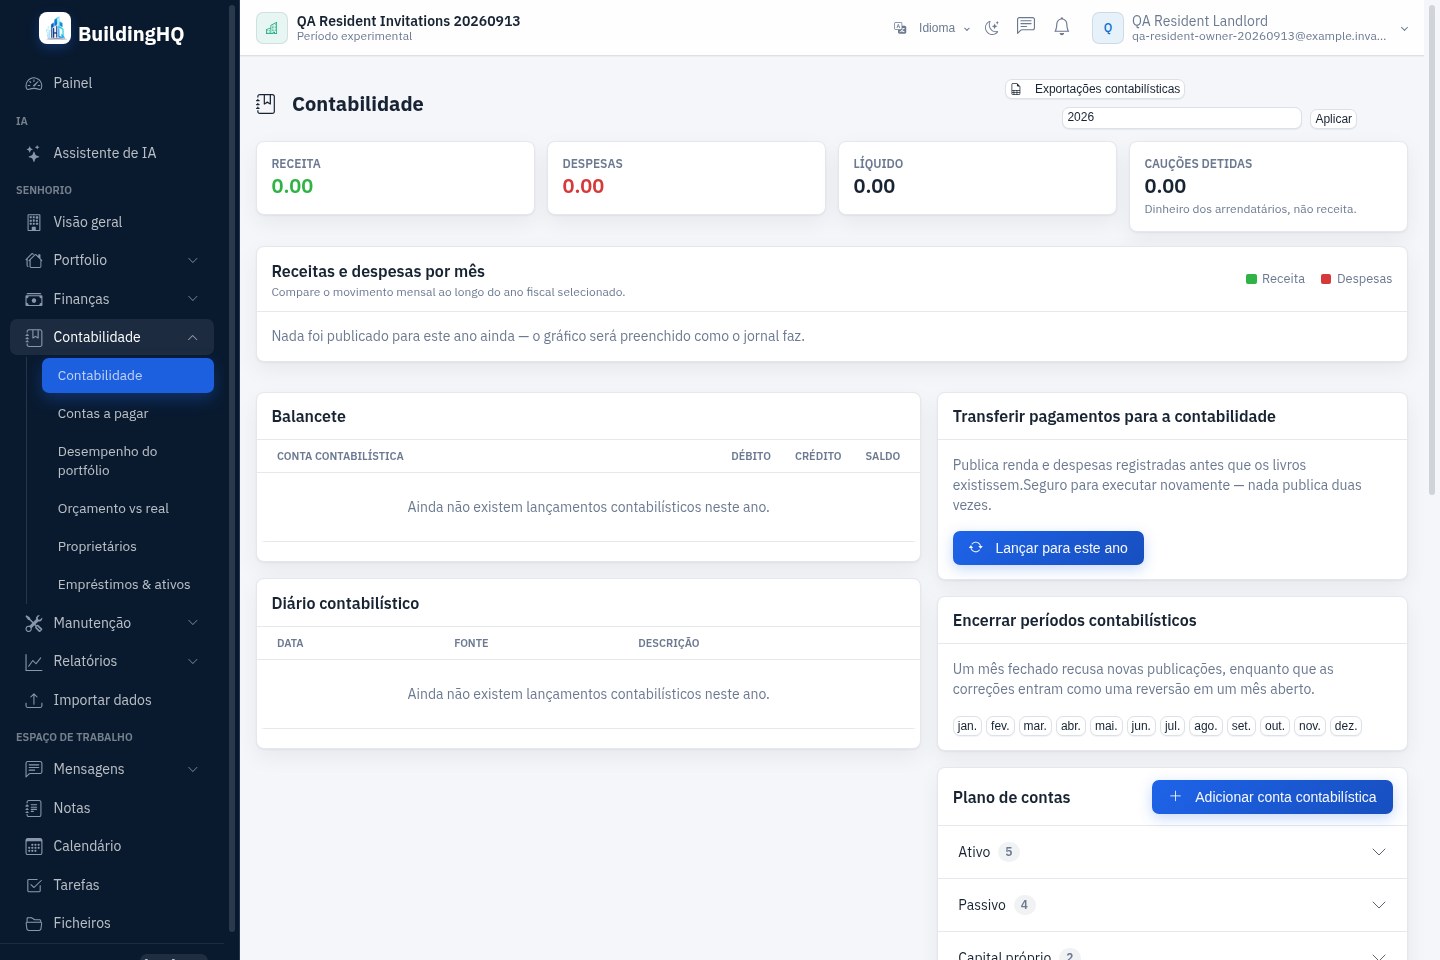Expand the Portfolio sidebar section
1440x960 pixels.
[112, 260]
